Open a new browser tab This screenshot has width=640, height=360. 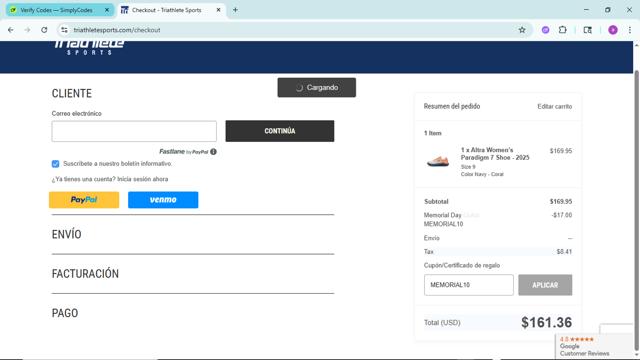point(235,10)
